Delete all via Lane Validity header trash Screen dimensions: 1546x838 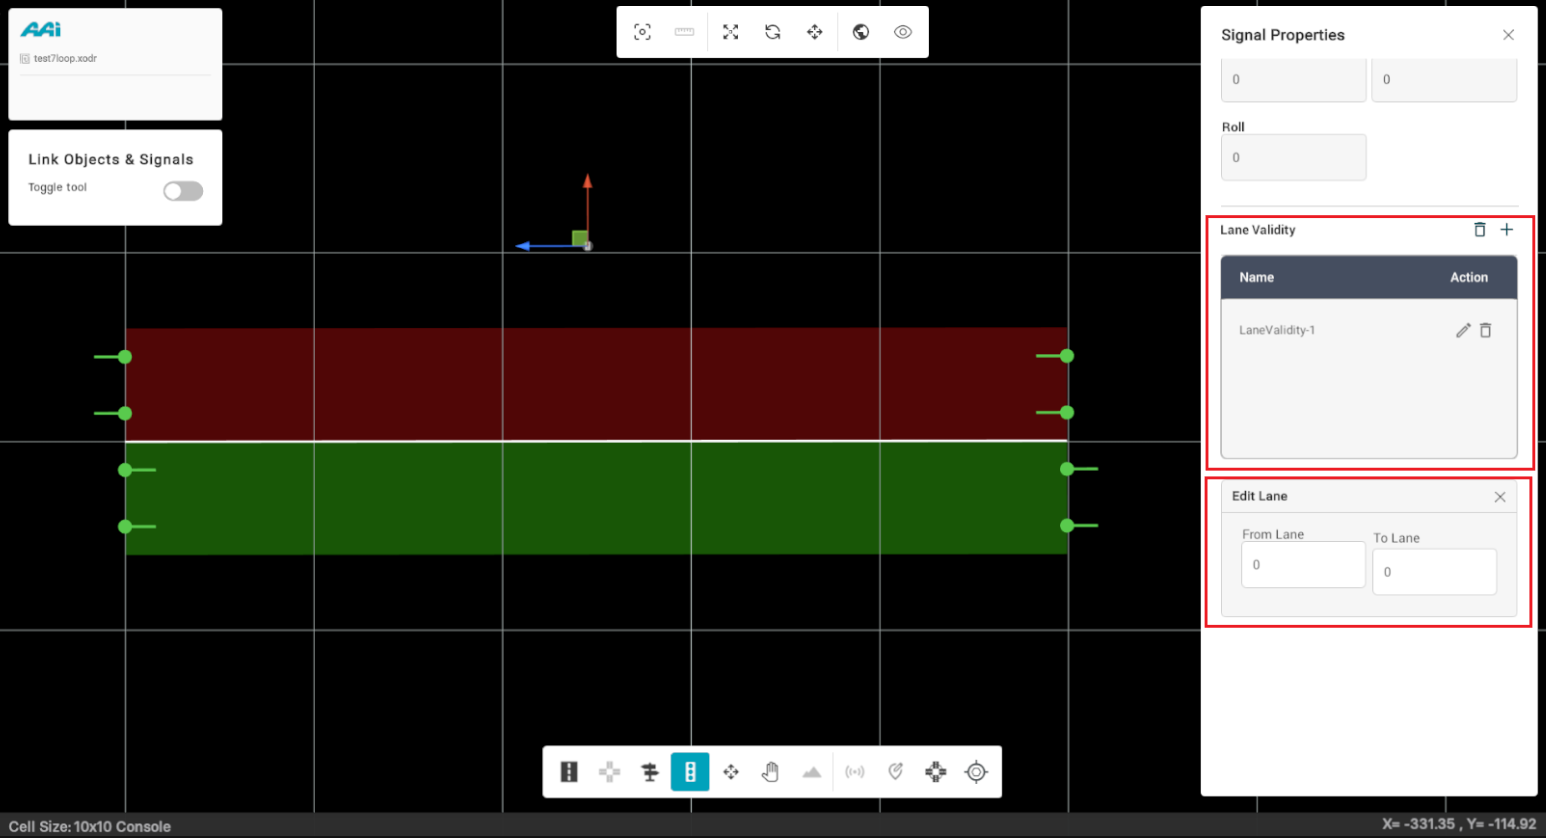(1480, 230)
